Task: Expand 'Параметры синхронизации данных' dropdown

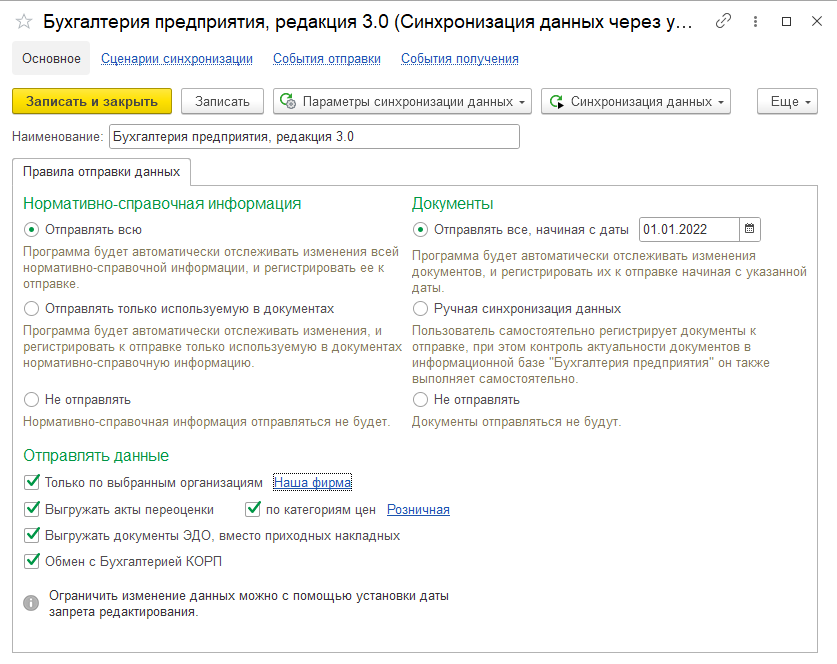Action: pyautogui.click(x=402, y=101)
